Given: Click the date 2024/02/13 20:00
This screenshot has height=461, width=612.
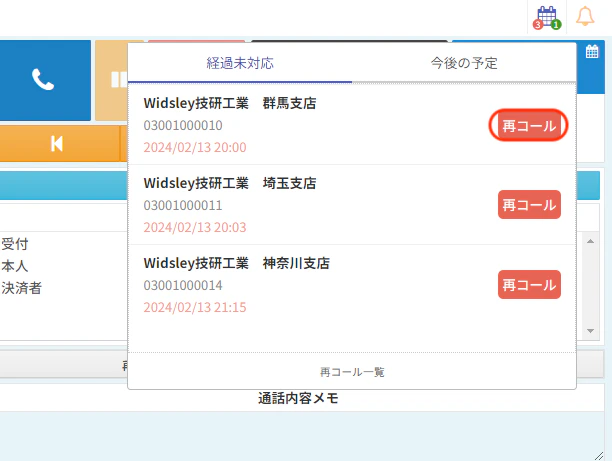Looking at the screenshot, I should [195, 148].
